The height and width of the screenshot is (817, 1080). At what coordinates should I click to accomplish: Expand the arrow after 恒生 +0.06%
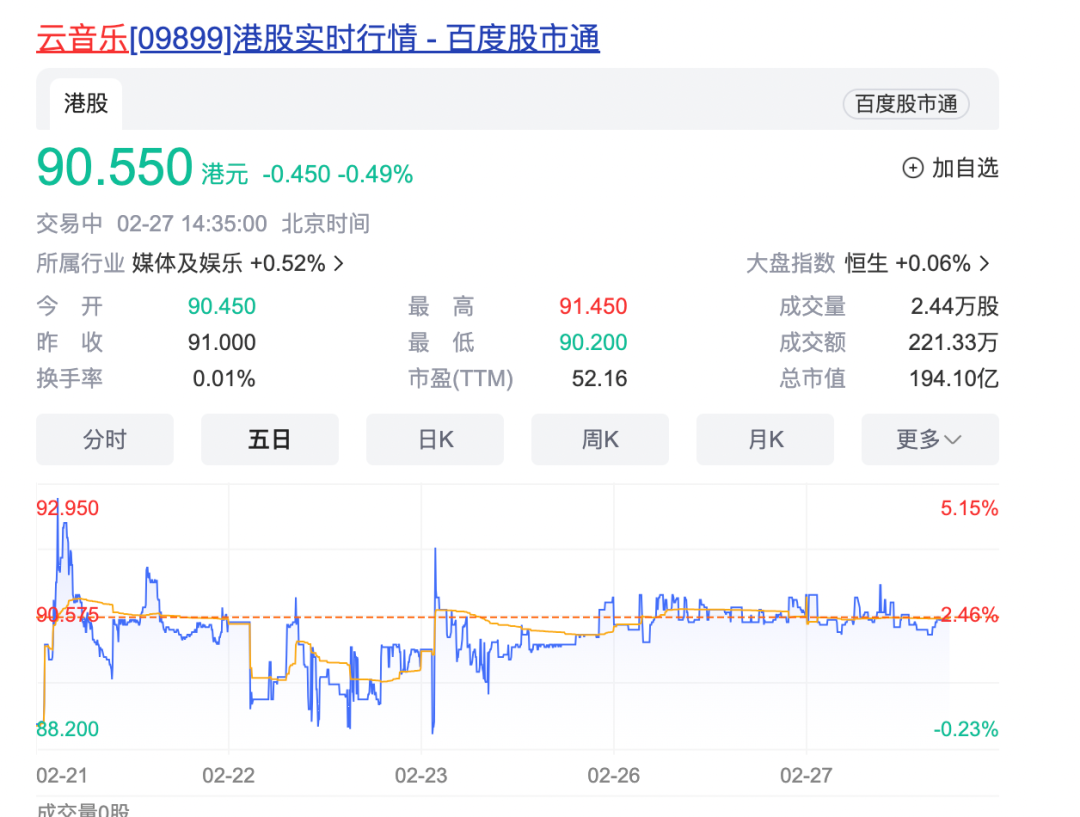[984, 263]
